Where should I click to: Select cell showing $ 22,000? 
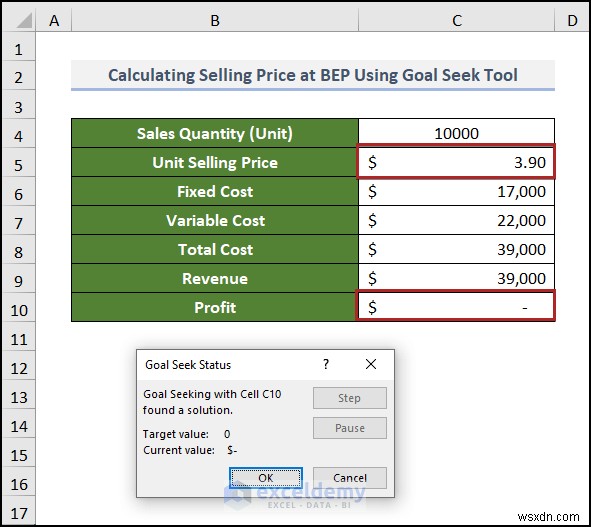(456, 220)
